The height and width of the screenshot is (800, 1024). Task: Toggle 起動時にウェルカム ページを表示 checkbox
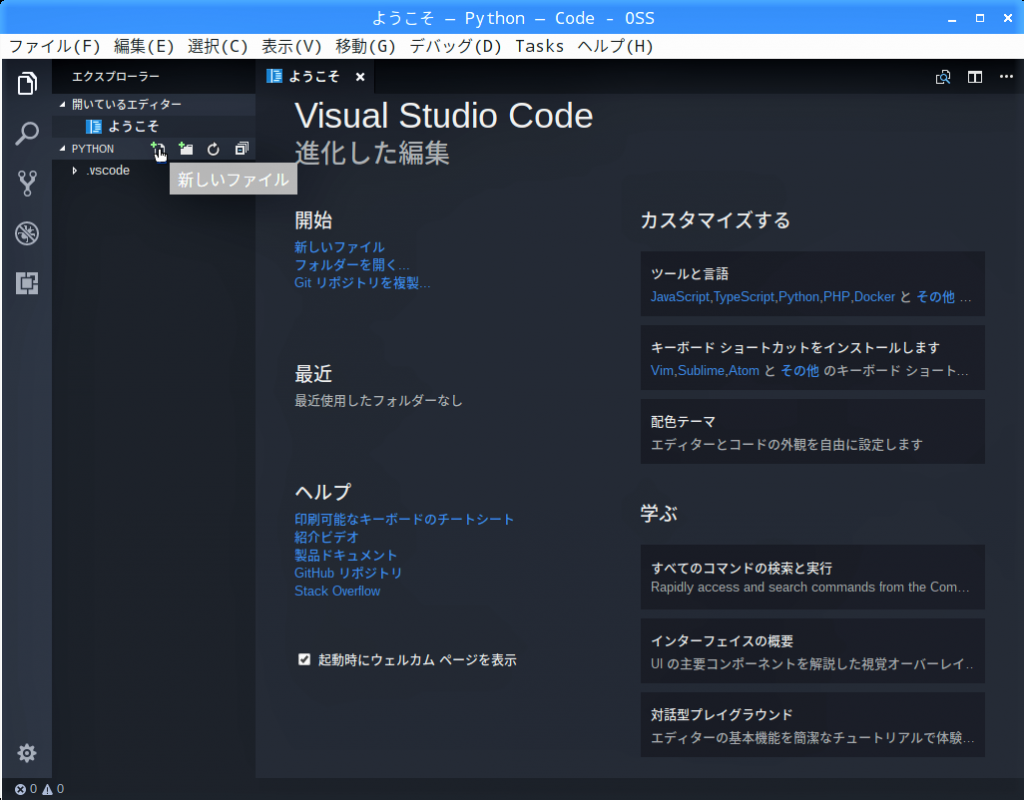[304, 660]
